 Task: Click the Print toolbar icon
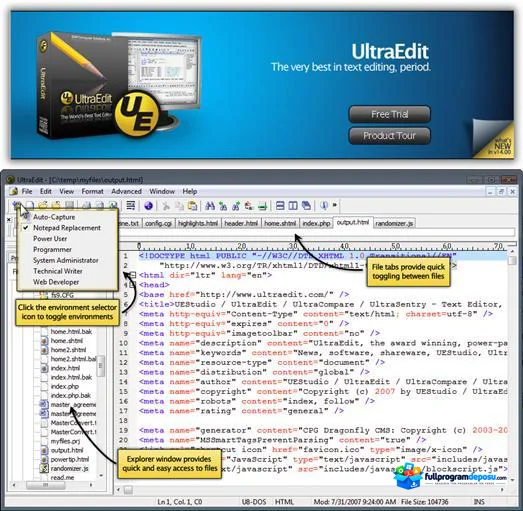[86, 205]
